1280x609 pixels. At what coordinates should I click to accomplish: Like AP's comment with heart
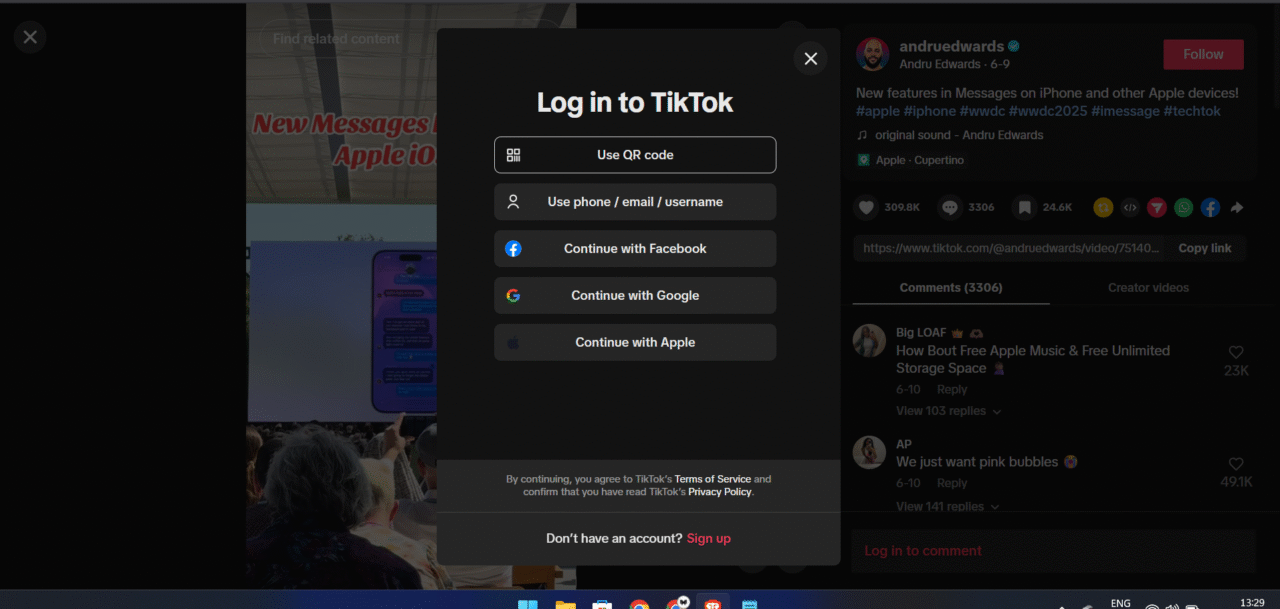pyautogui.click(x=1236, y=464)
